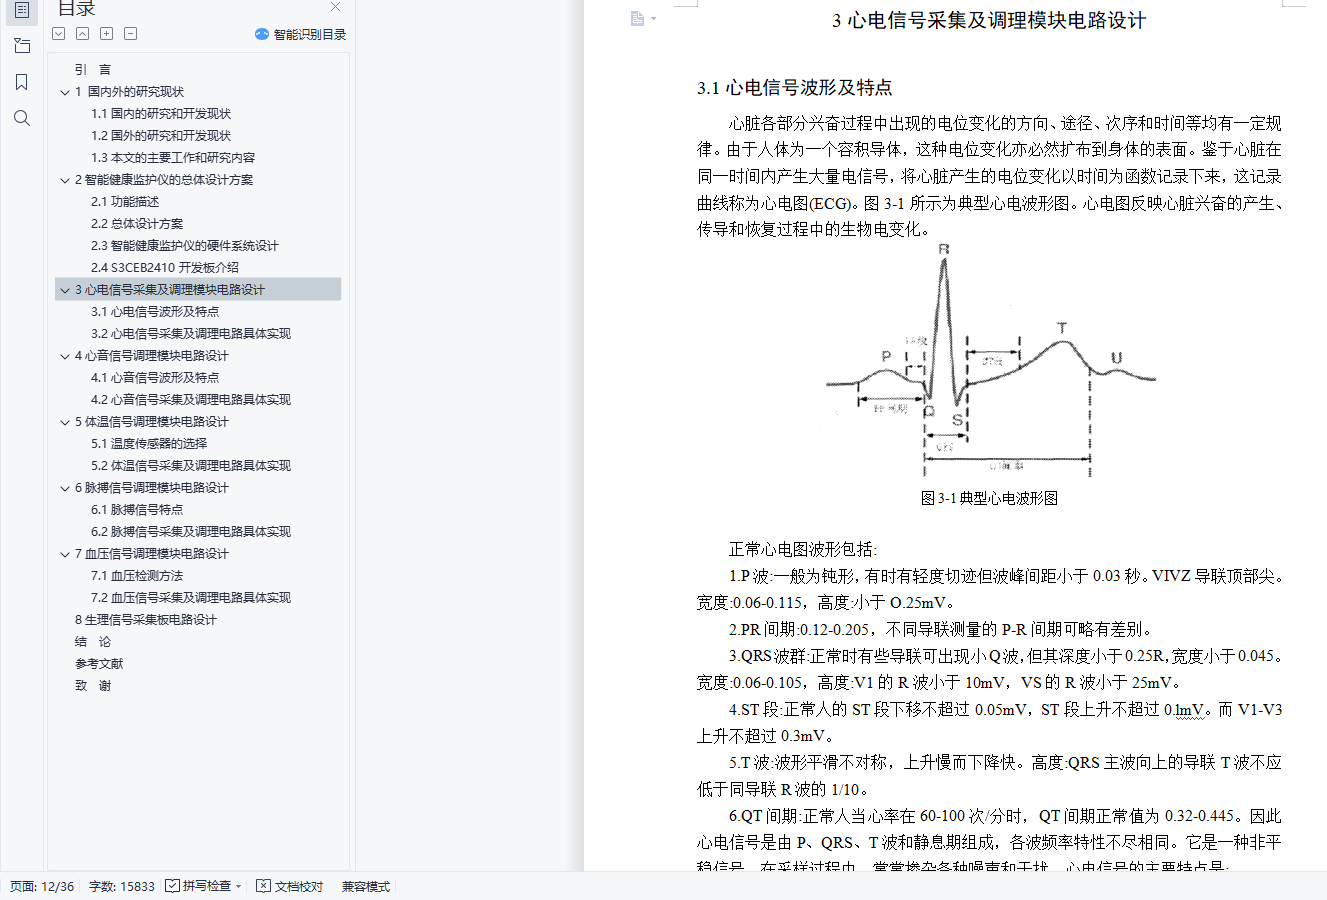Image resolution: width=1327 pixels, height=900 pixels.
Task: Navigate to '2.2 总体设计方案'
Action: click(137, 224)
